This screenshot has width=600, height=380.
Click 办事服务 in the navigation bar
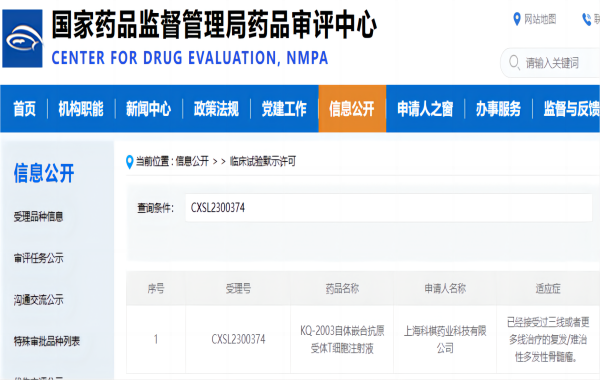pos(498,109)
